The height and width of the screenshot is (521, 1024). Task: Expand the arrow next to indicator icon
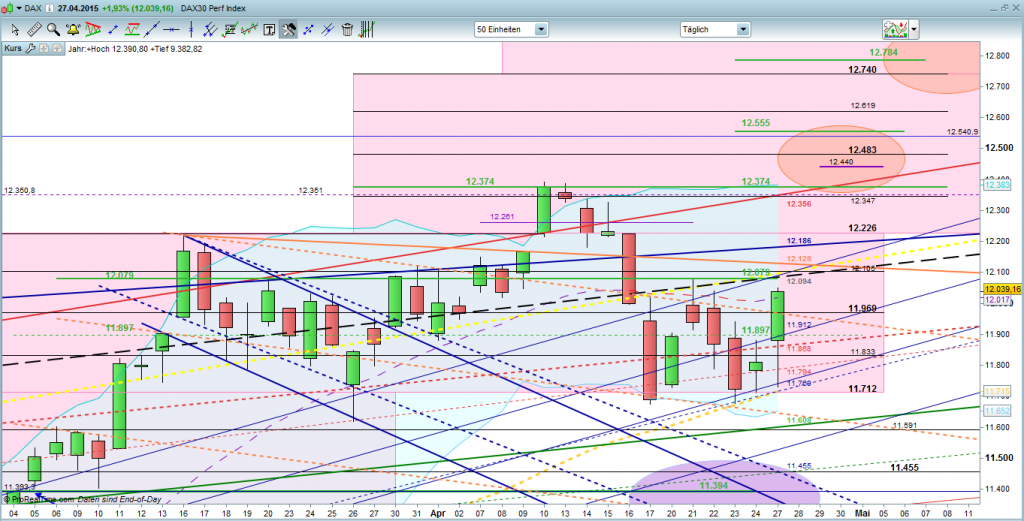click(914, 29)
